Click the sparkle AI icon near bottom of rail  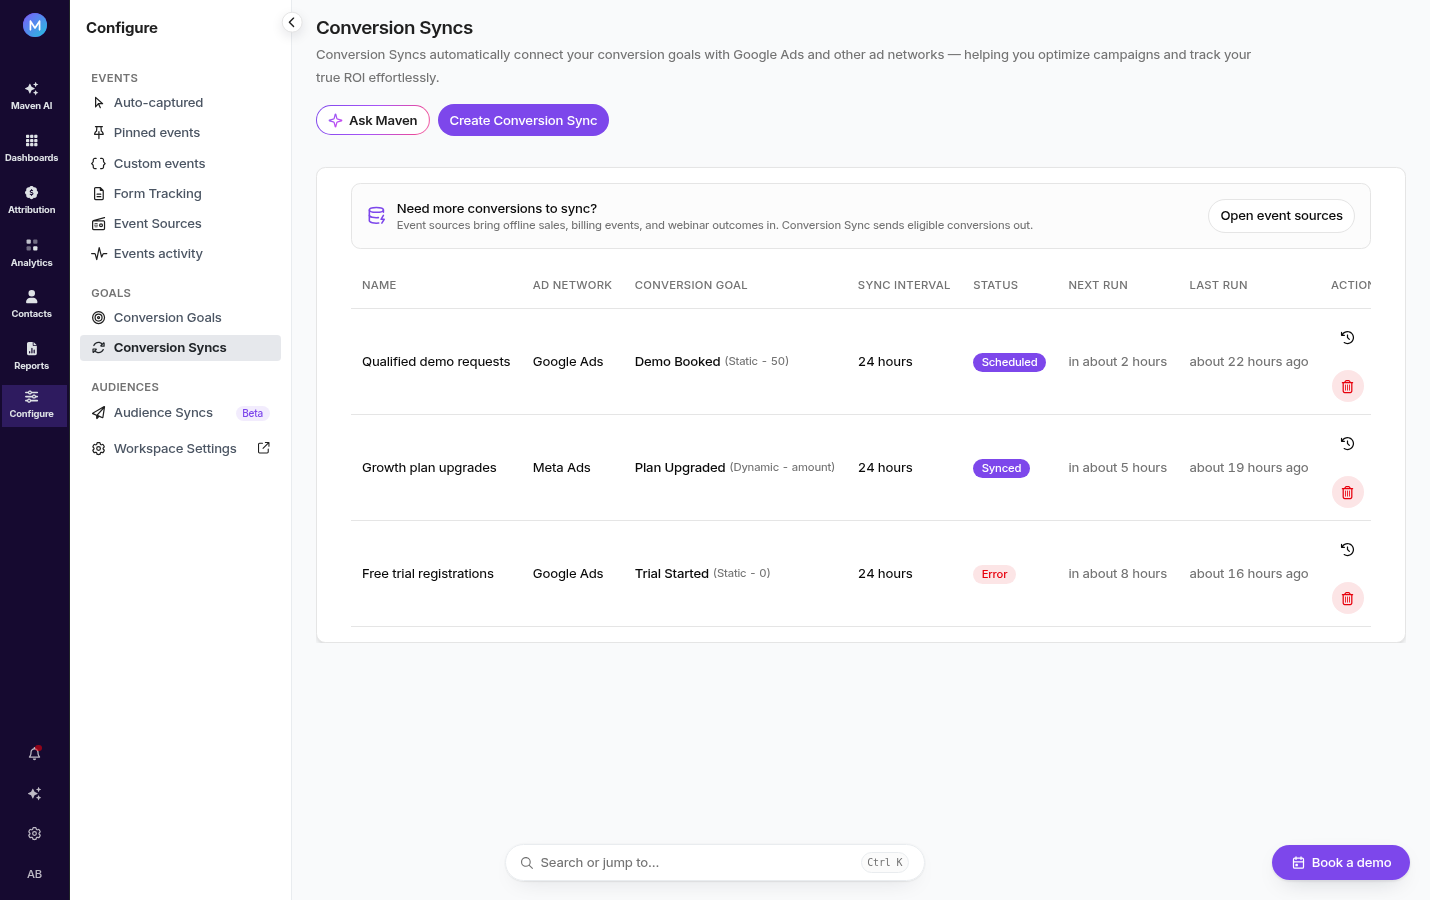click(x=35, y=794)
